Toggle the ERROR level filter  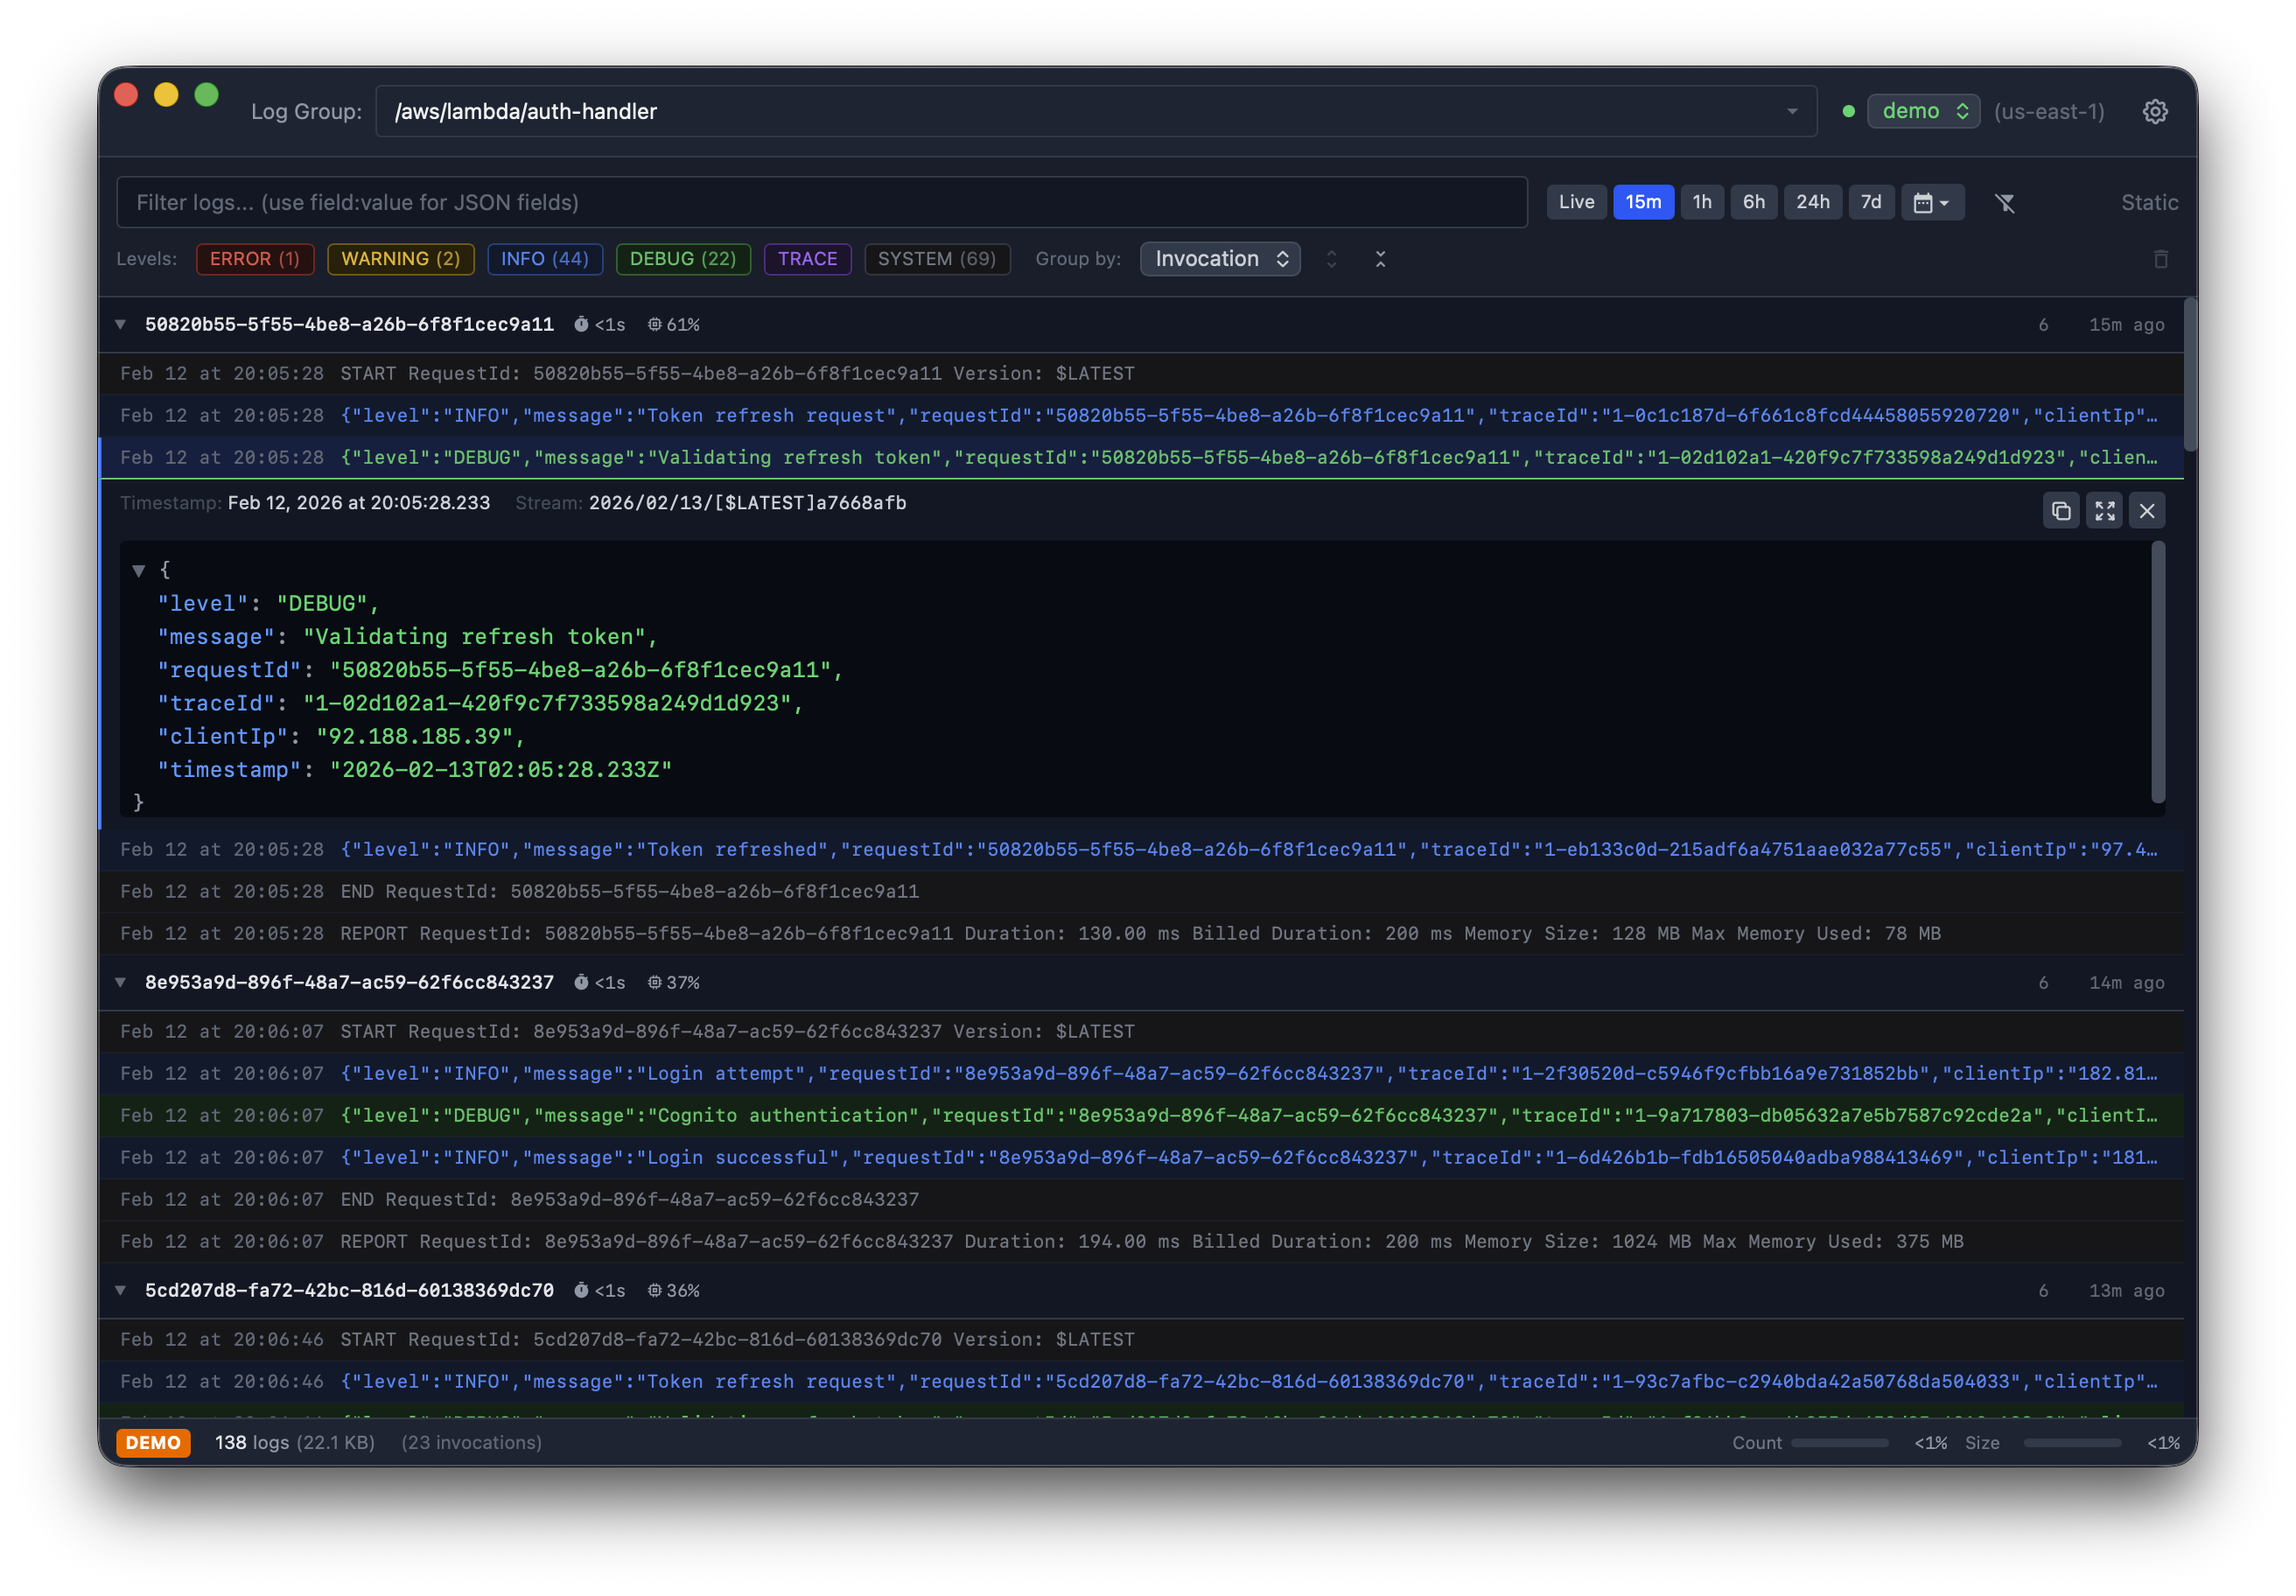pyautogui.click(x=255, y=259)
